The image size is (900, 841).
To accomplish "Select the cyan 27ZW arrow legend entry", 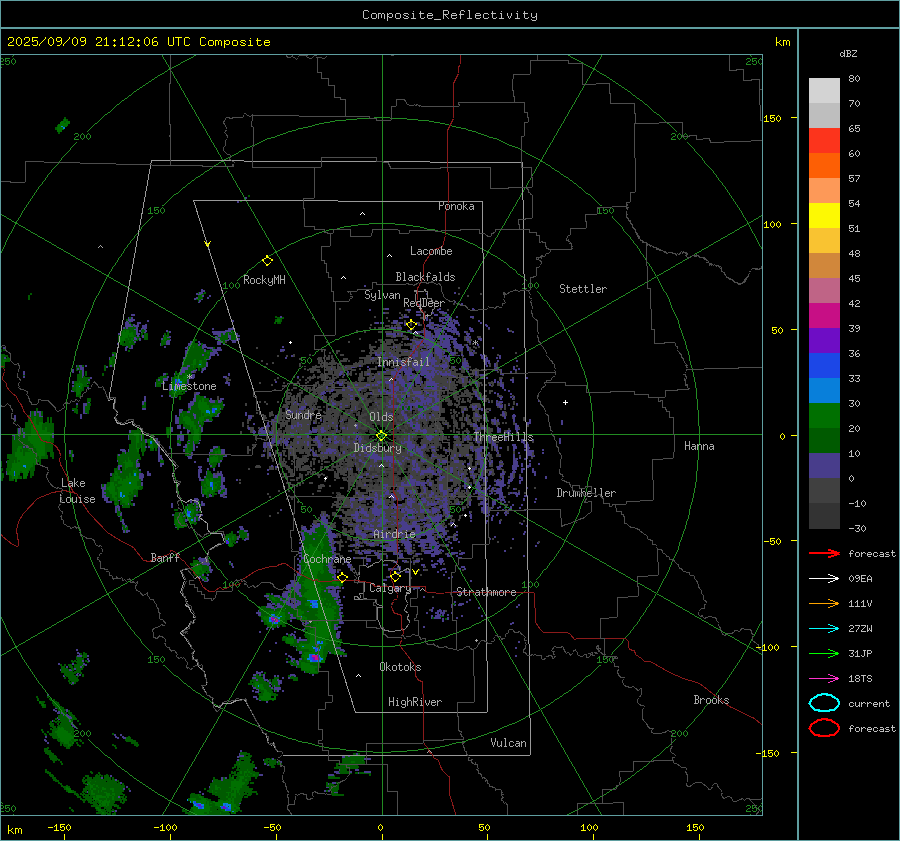I will tap(824, 629).
